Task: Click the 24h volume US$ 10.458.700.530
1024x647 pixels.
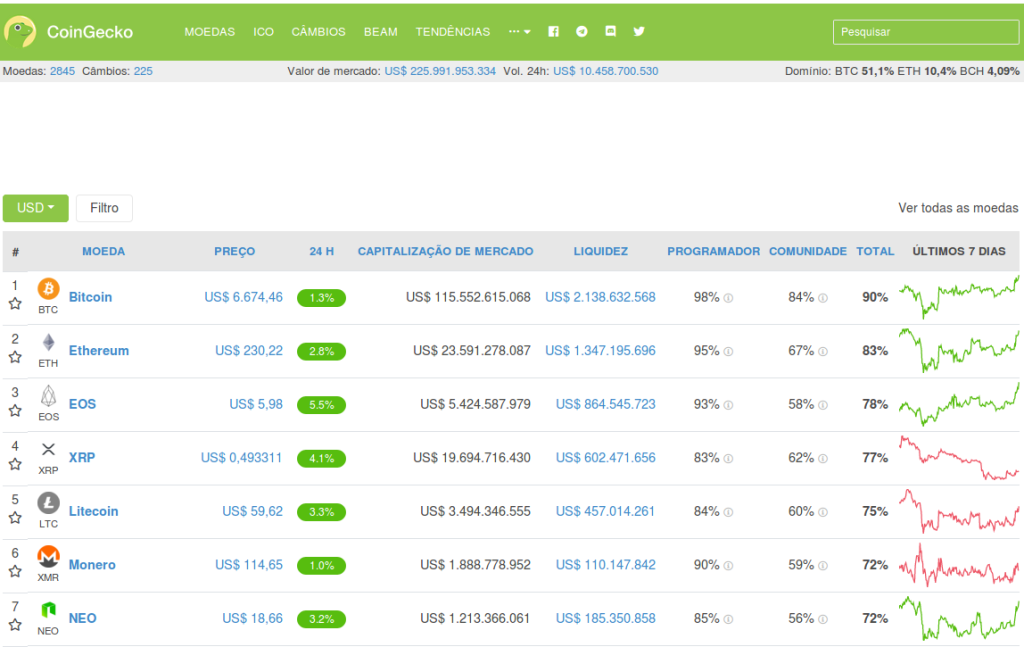Action: click(x=605, y=71)
